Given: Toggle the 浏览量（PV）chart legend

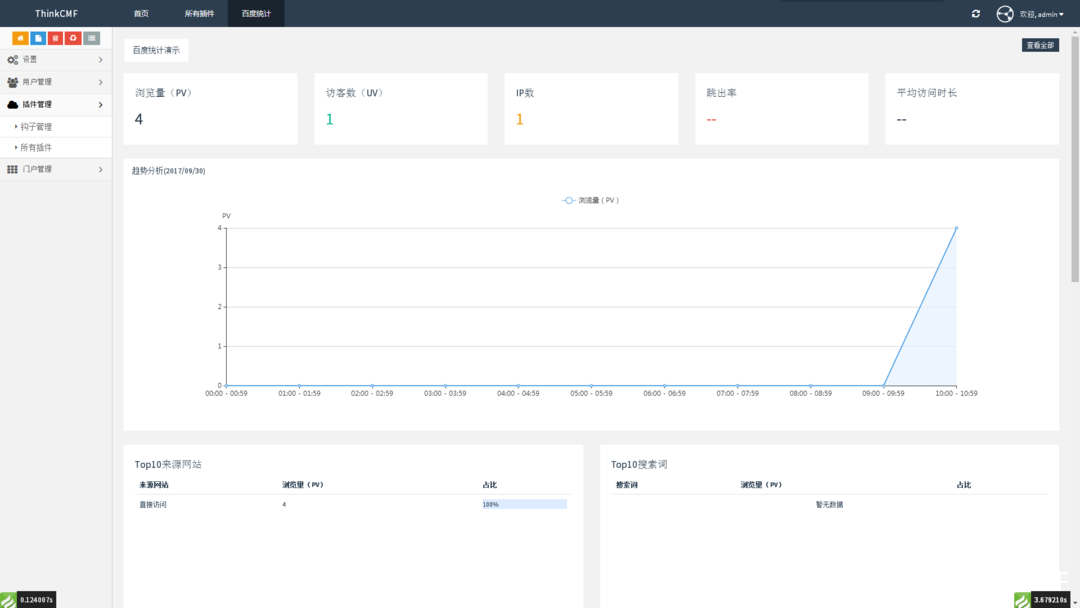Looking at the screenshot, I should pyautogui.click(x=590, y=200).
